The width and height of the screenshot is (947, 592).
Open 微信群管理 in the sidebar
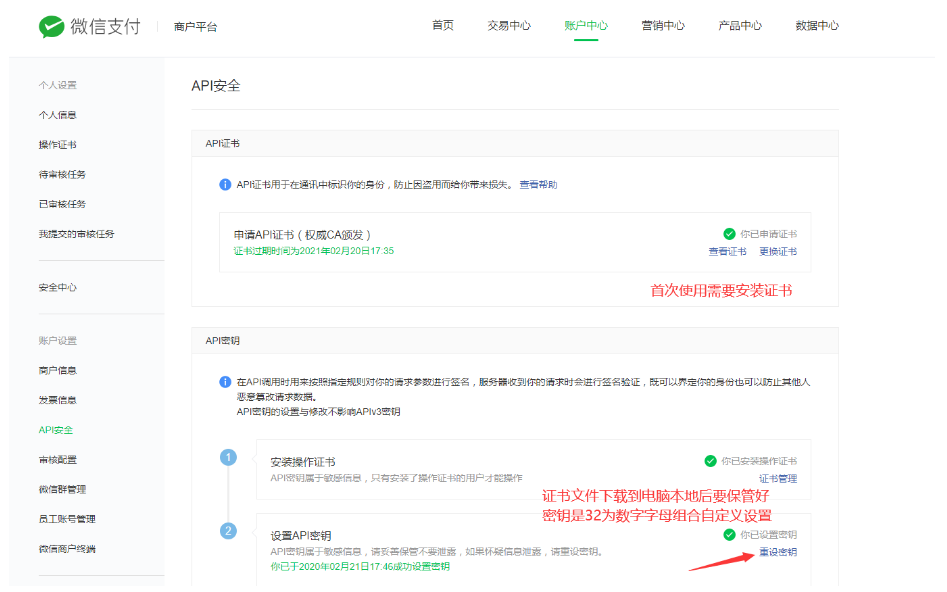tap(62, 489)
